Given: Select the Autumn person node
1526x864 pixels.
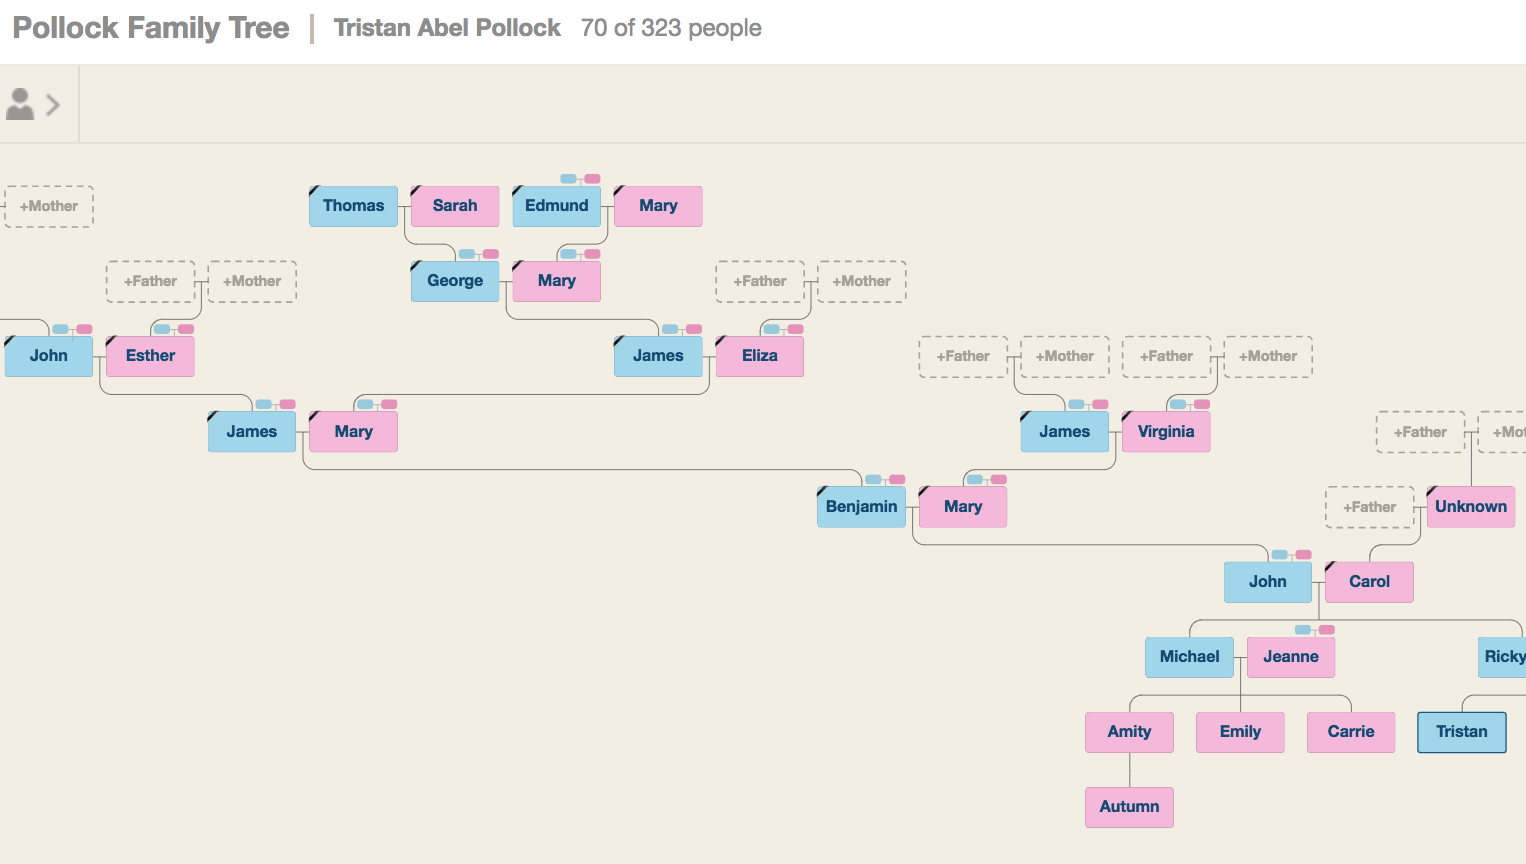Looking at the screenshot, I should pos(1129,807).
